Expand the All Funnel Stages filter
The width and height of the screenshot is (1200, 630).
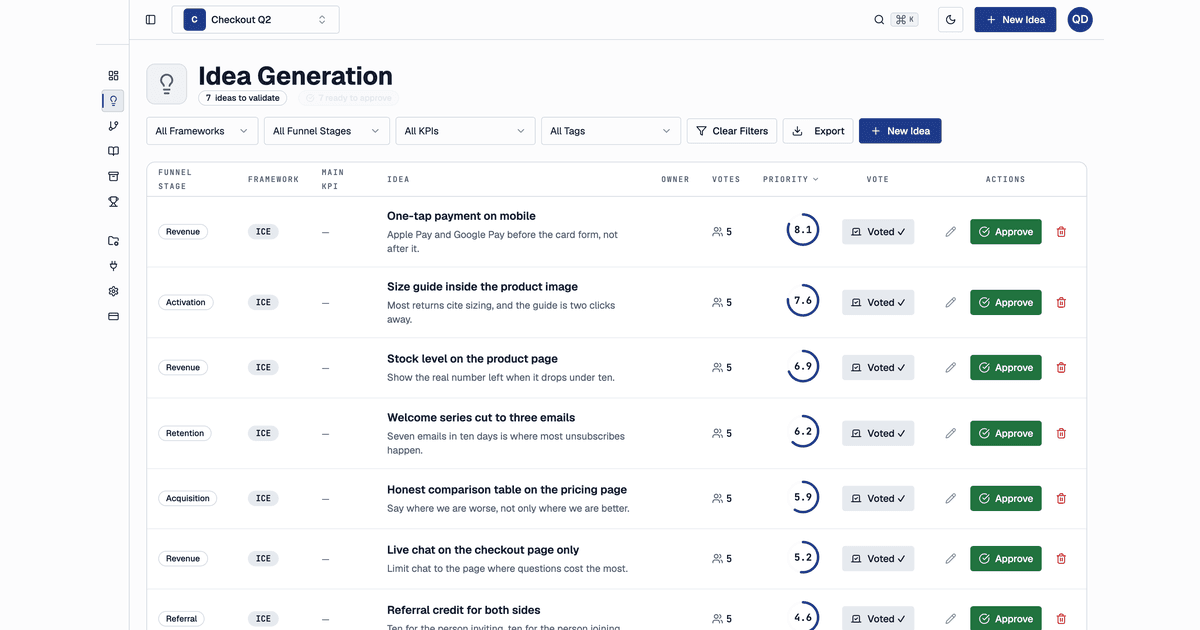tap(327, 131)
